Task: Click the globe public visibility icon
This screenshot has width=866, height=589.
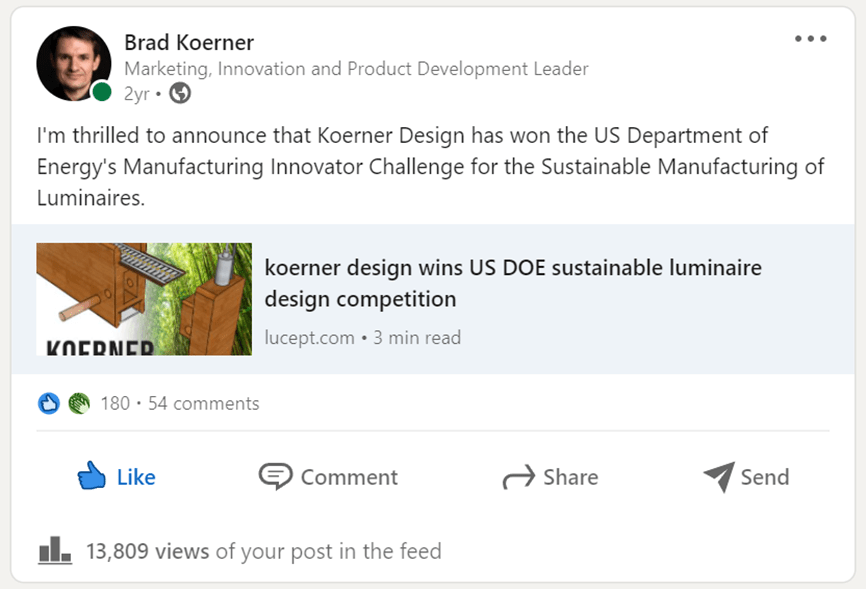Action: pyautogui.click(x=180, y=94)
